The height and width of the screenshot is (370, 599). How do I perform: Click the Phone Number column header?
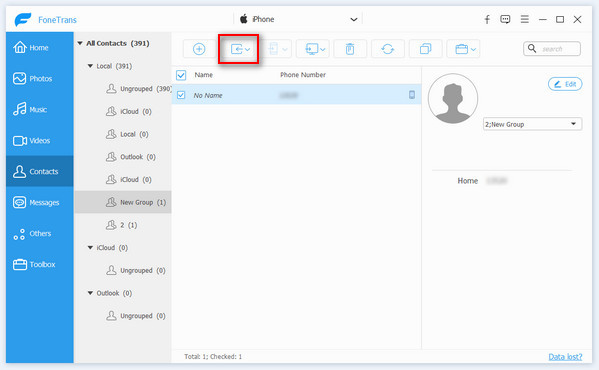303,75
